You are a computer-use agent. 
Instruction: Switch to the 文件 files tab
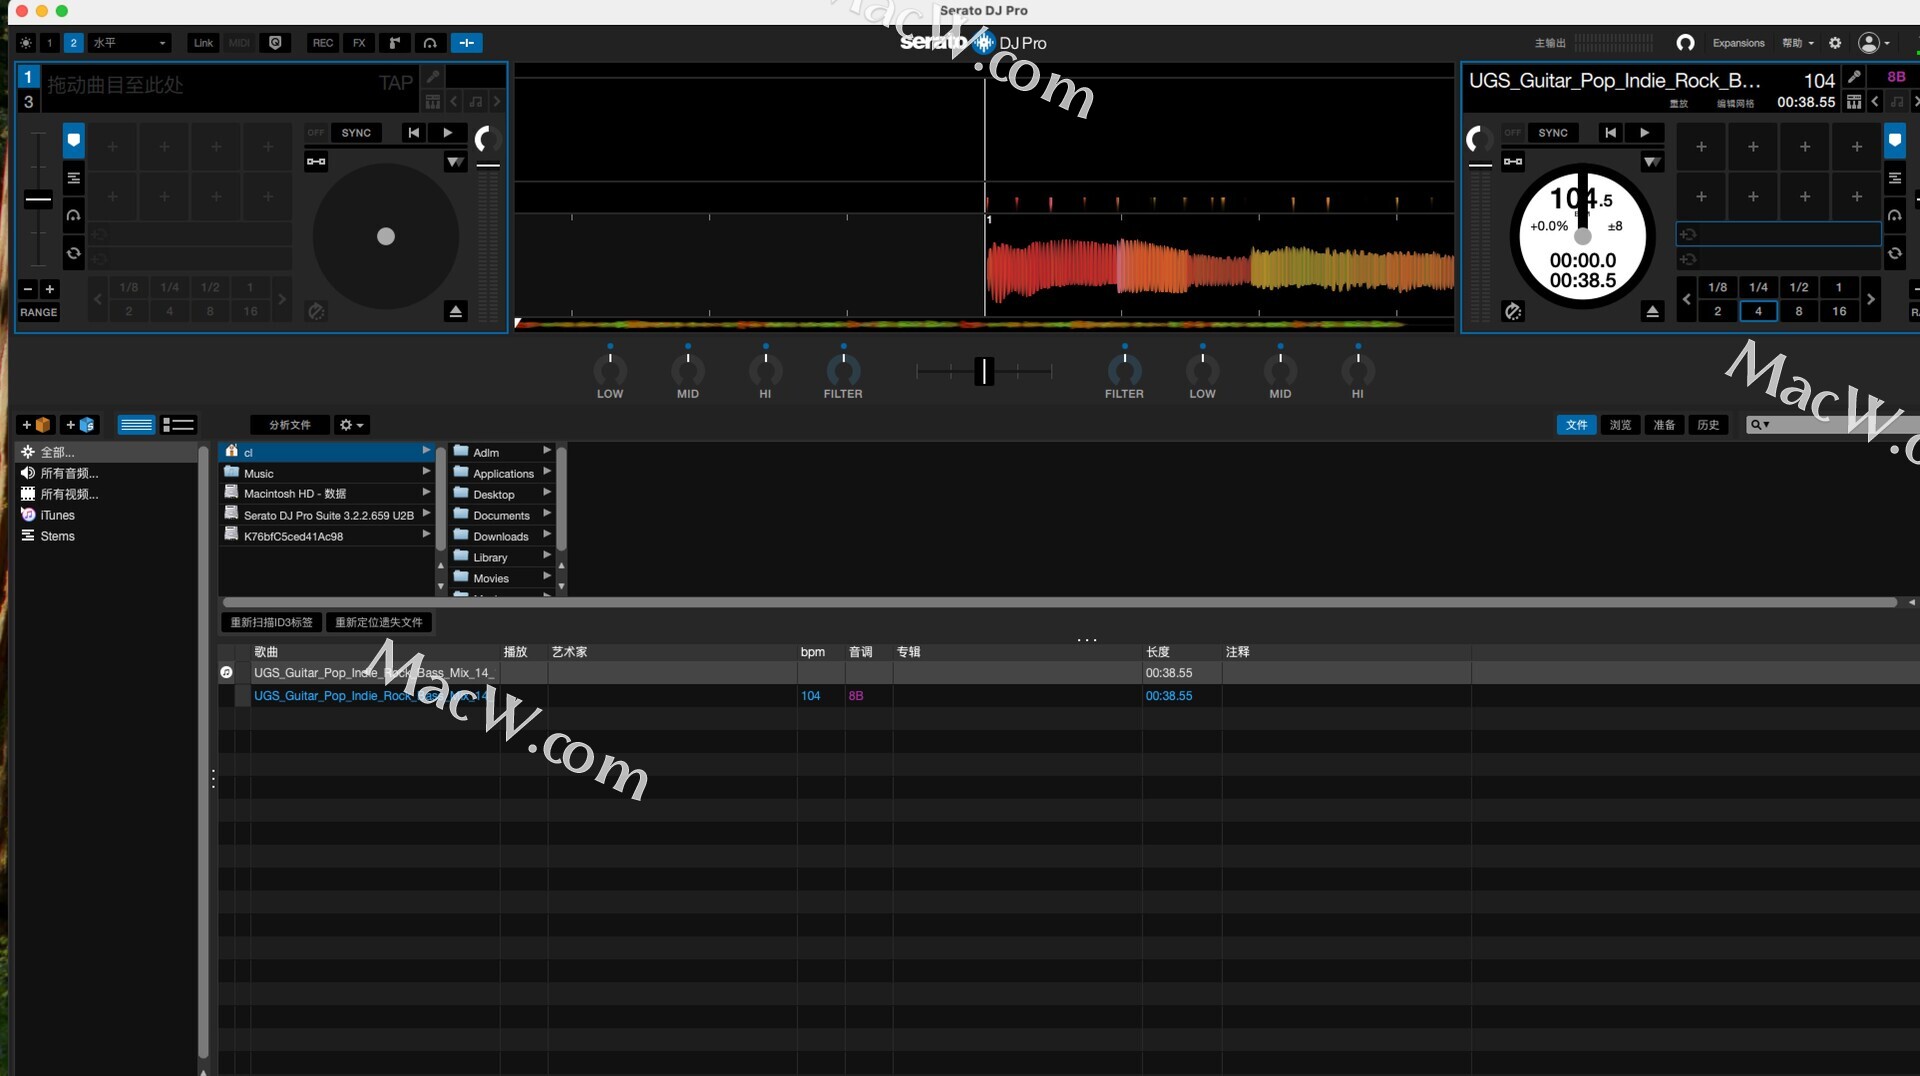1576,425
